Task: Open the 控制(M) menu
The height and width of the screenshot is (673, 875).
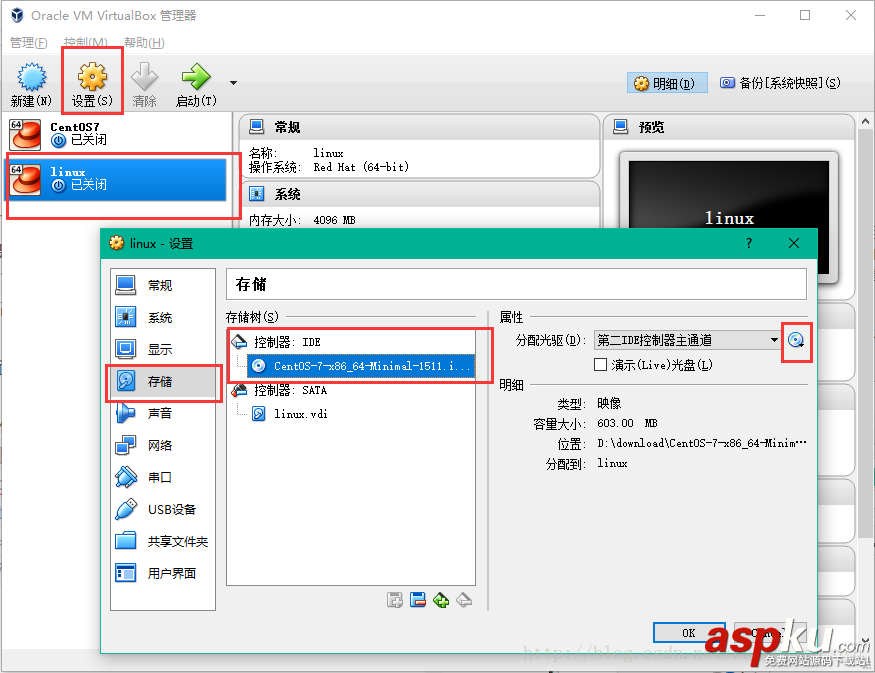Action: tap(85, 42)
